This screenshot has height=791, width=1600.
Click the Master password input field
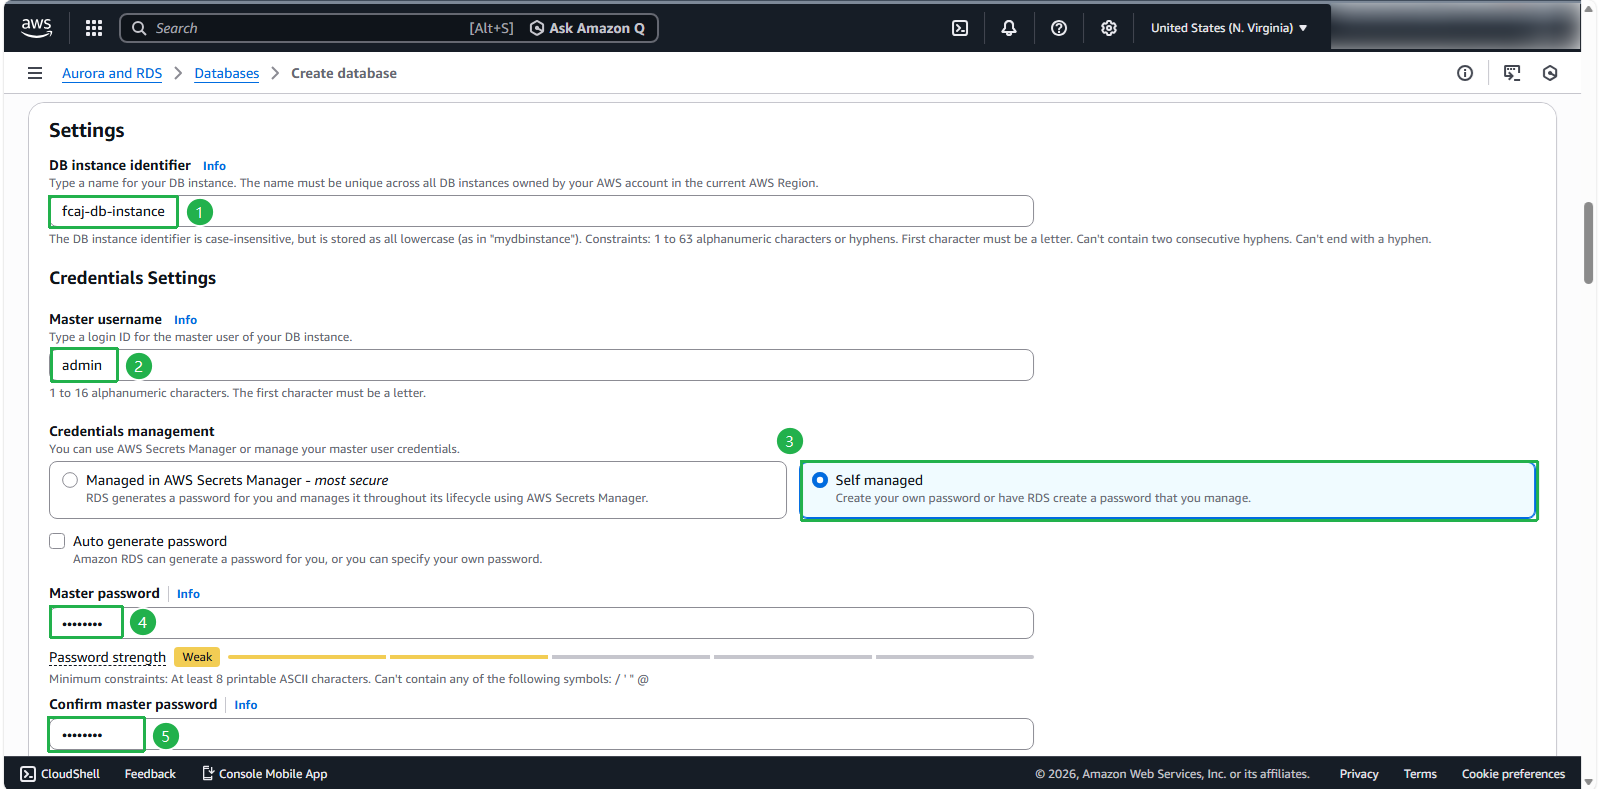click(x=541, y=623)
